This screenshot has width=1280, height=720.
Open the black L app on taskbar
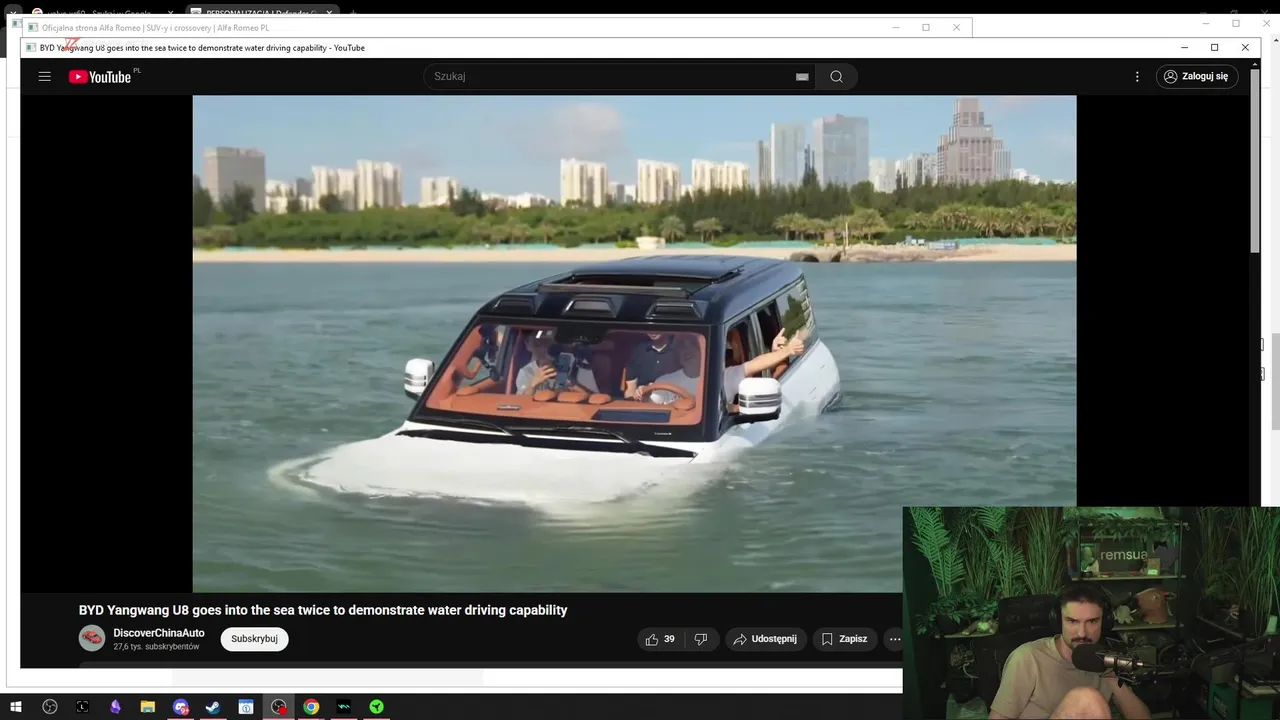(x=83, y=707)
